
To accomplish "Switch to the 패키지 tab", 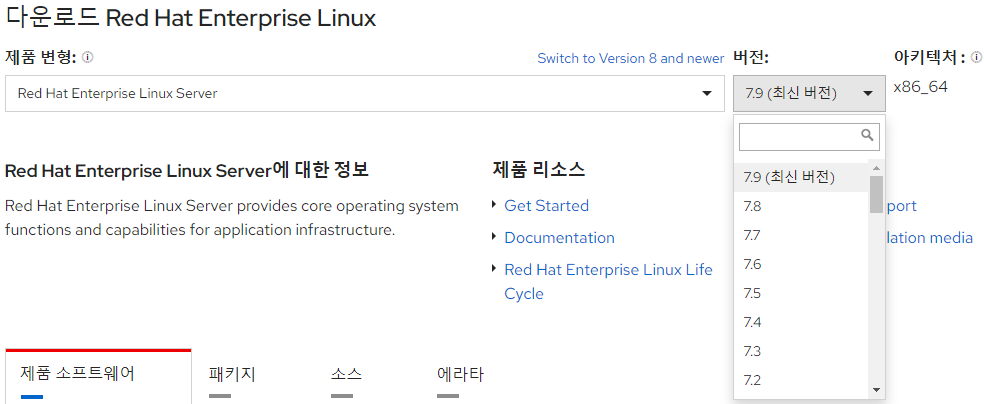I will (x=232, y=376).
